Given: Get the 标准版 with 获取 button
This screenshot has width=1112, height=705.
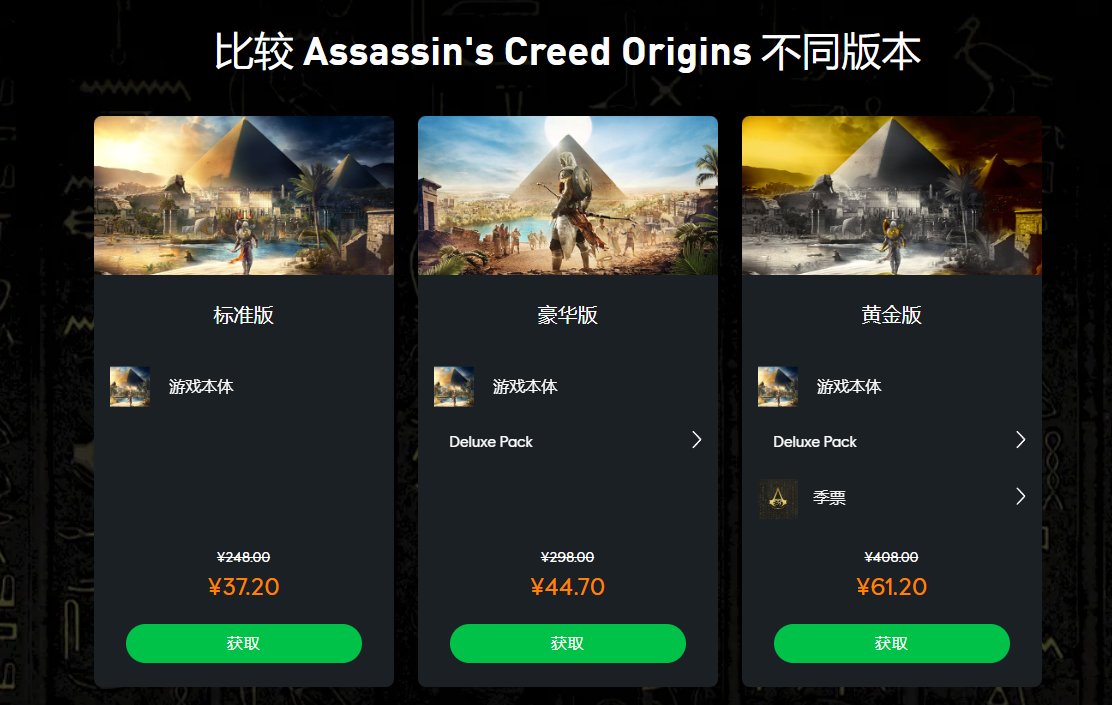Looking at the screenshot, I should click(x=244, y=643).
